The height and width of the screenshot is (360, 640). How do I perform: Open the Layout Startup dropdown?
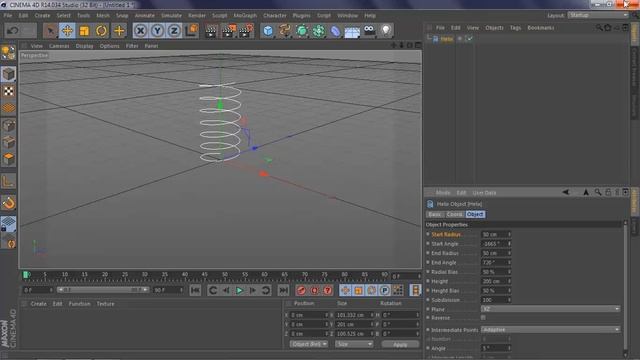[598, 15]
